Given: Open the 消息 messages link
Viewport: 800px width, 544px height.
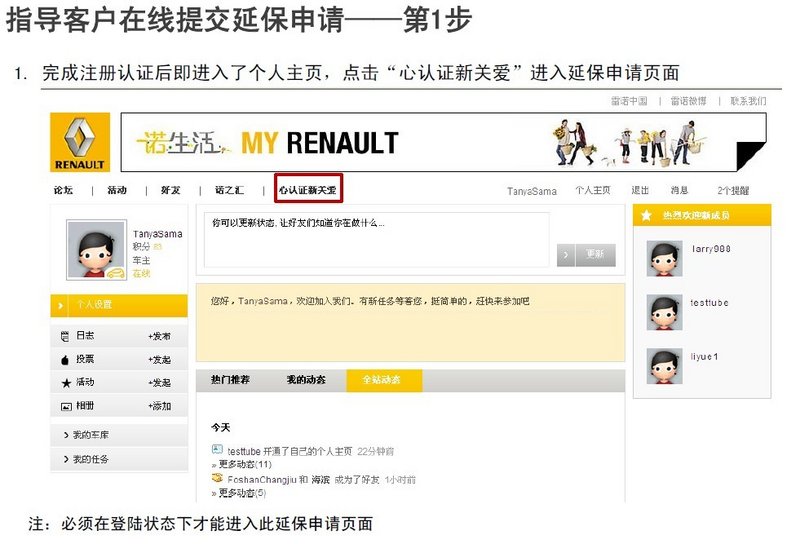Looking at the screenshot, I should click(x=680, y=190).
